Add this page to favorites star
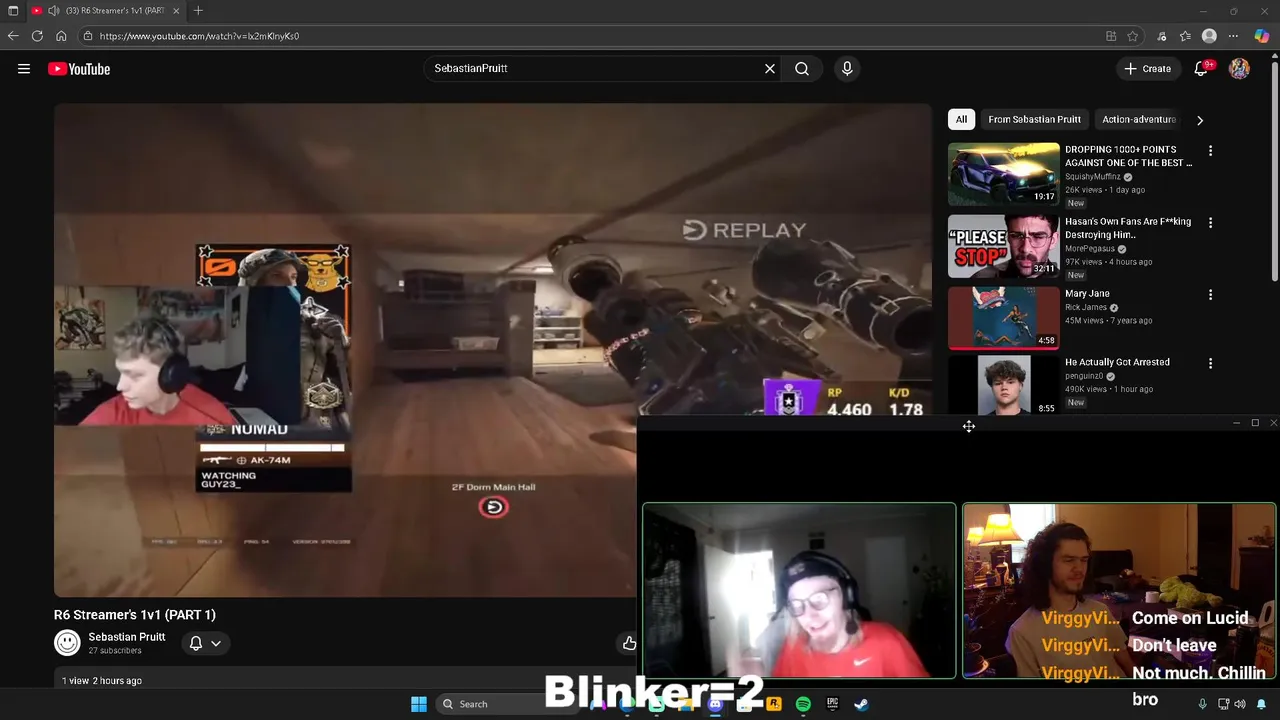This screenshot has height=720, width=1280. click(1132, 36)
